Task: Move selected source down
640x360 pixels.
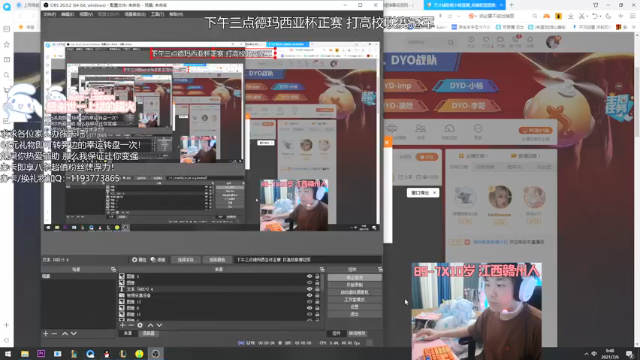Action: point(159,325)
